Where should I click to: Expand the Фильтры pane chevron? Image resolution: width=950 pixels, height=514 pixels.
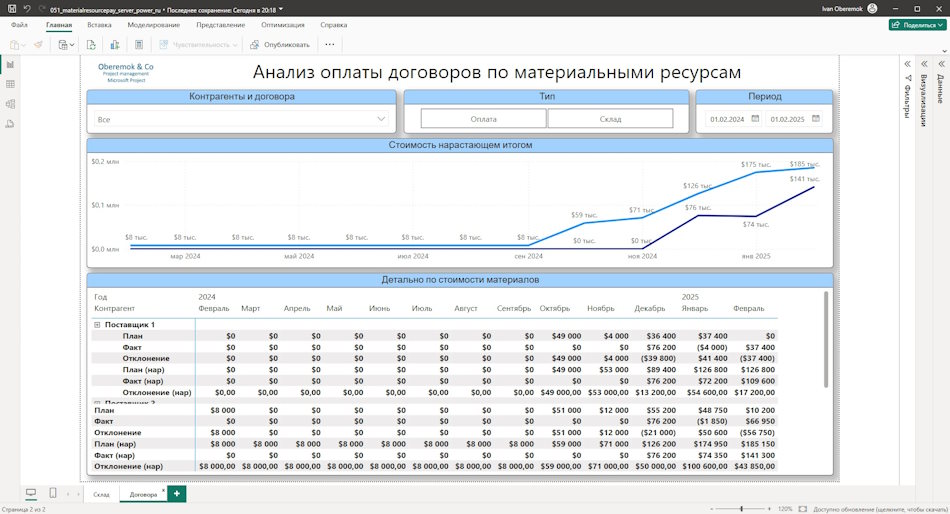(x=908, y=64)
